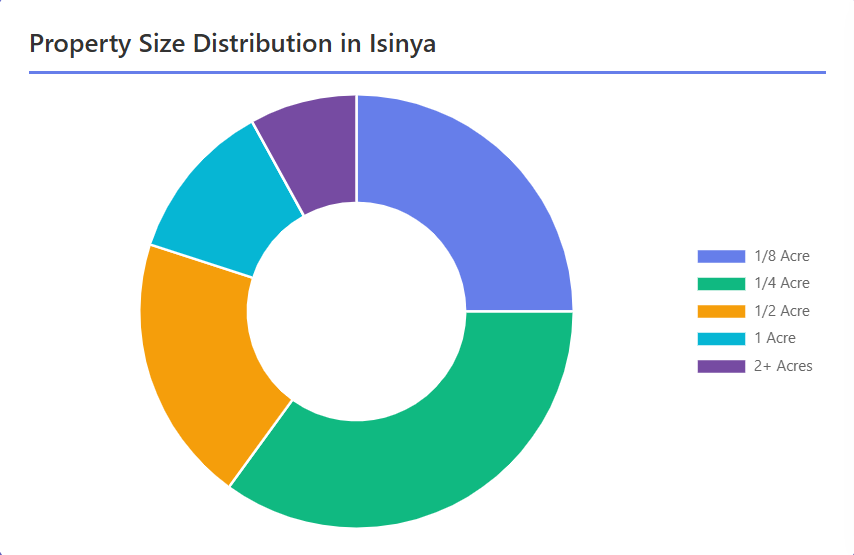
Task: Click the purple legend swatch for 2+ Acres
Action: pyautogui.click(x=721, y=366)
